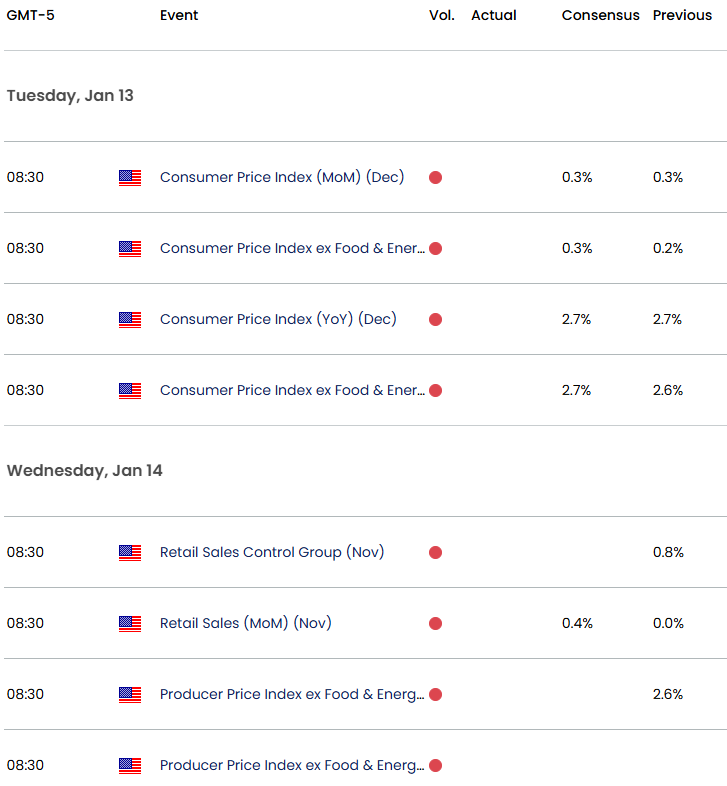Open the Consumer Price Index (YoY) (Dec) event
Viewport: 727px width, 786px height.
(x=278, y=319)
